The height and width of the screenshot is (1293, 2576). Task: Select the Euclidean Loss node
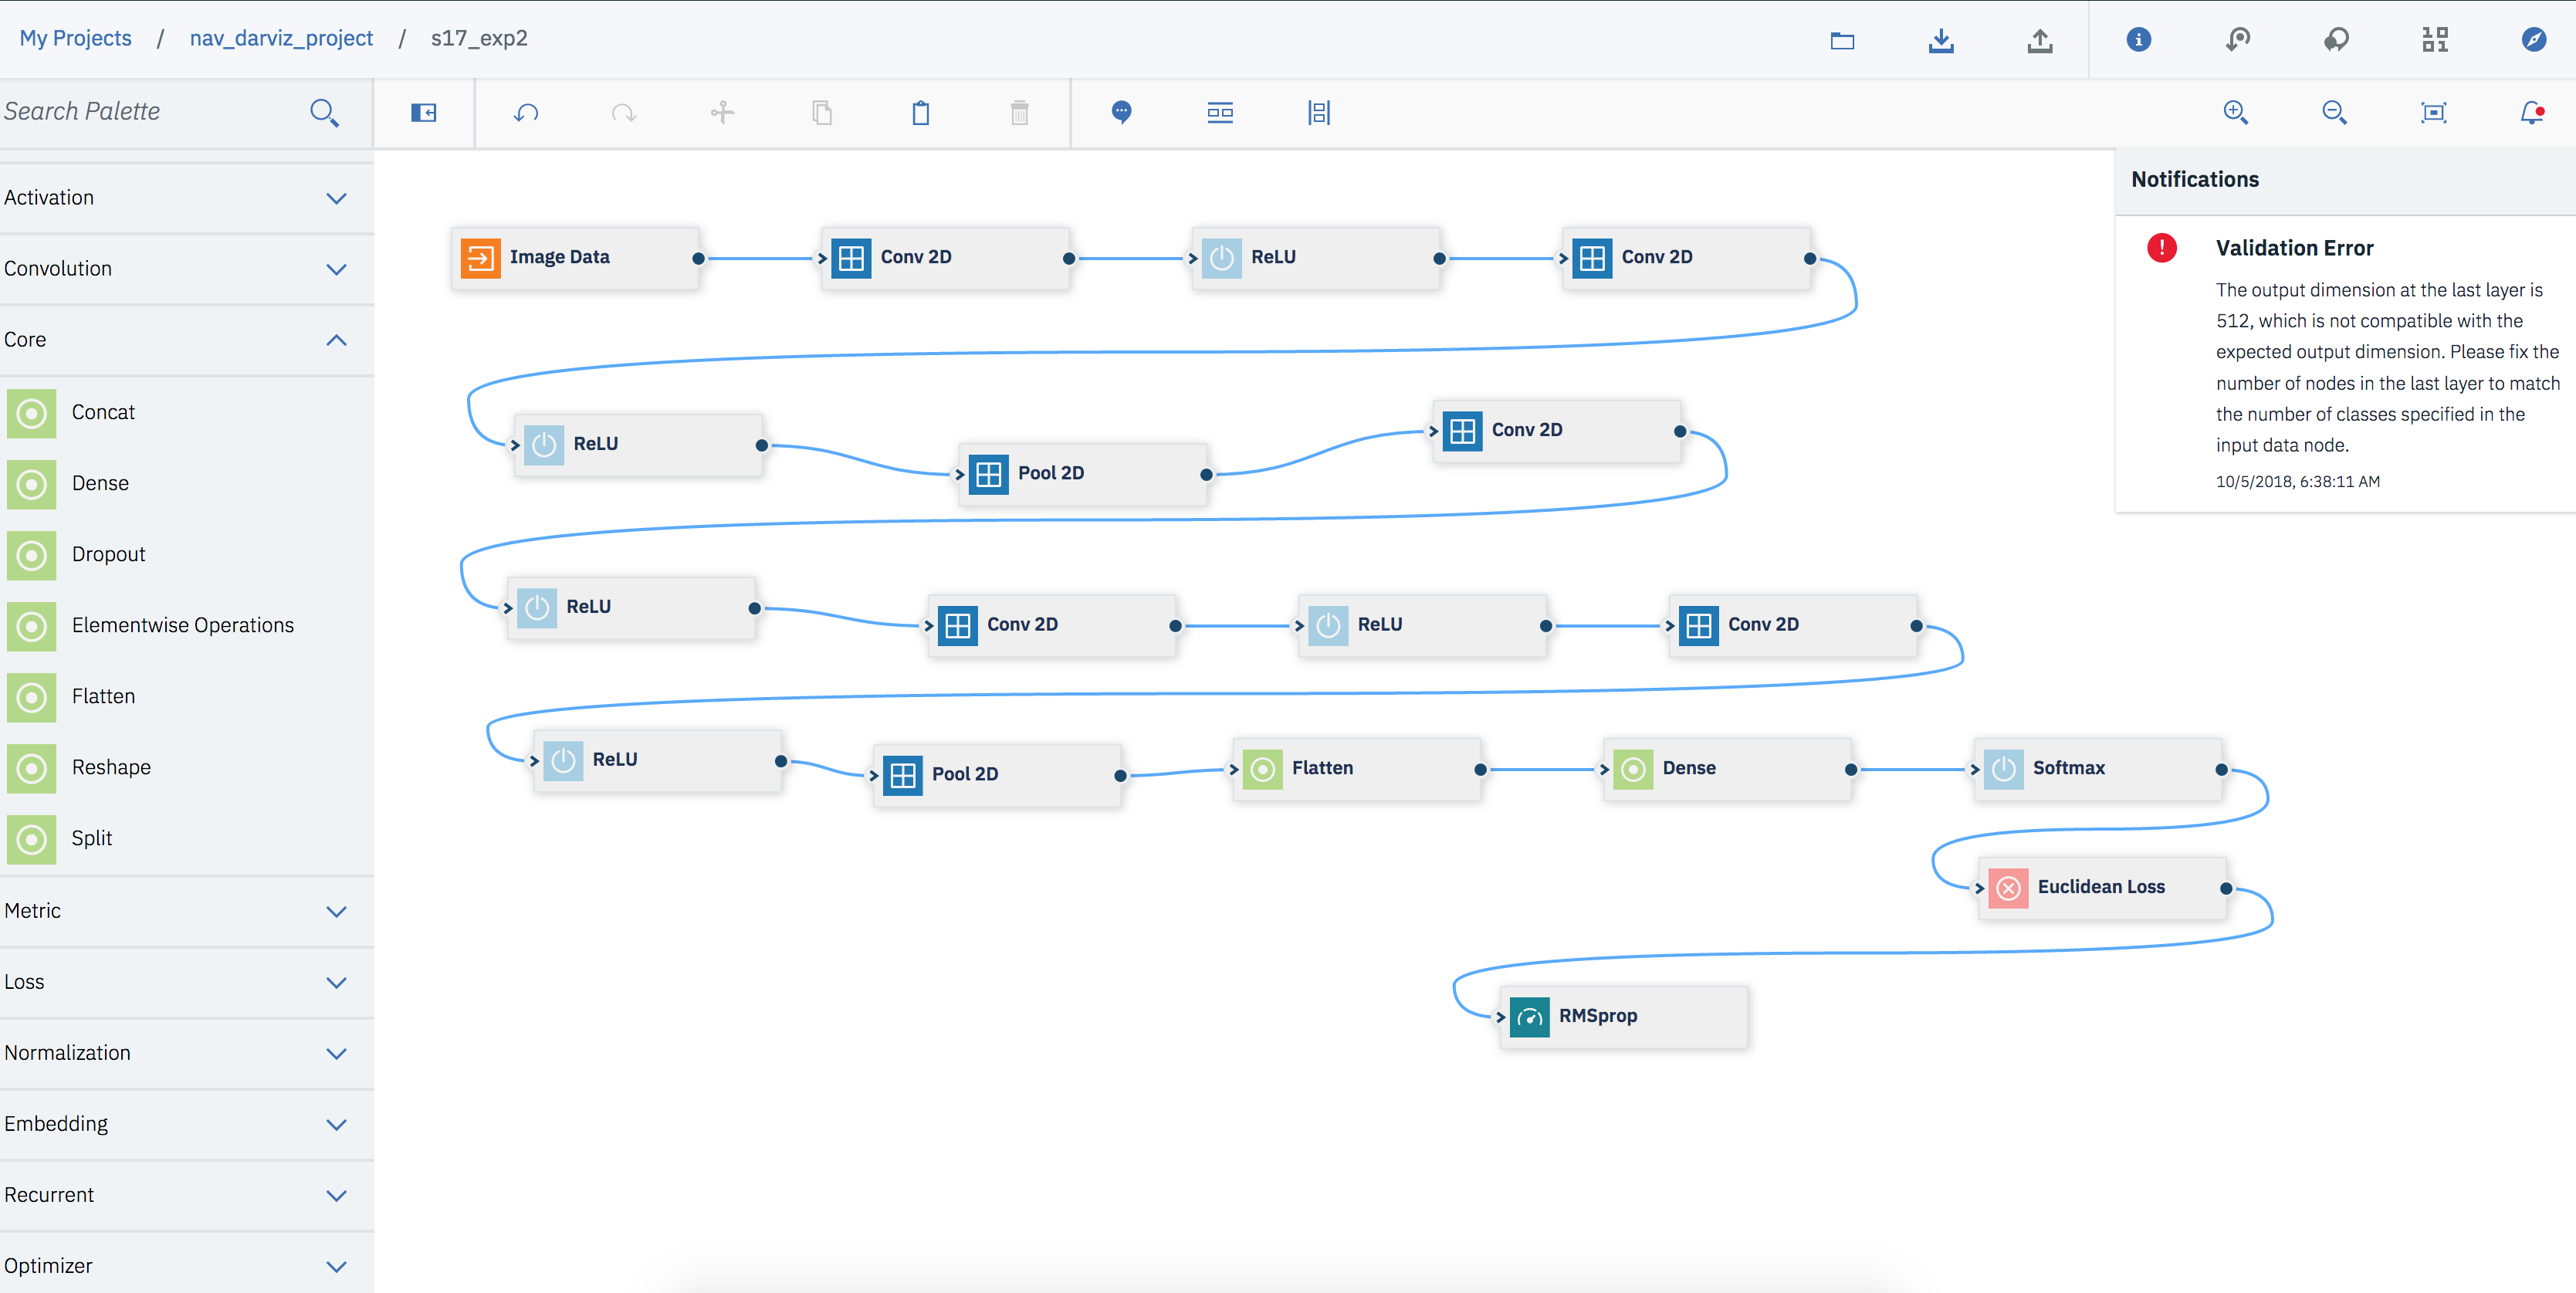click(2103, 888)
